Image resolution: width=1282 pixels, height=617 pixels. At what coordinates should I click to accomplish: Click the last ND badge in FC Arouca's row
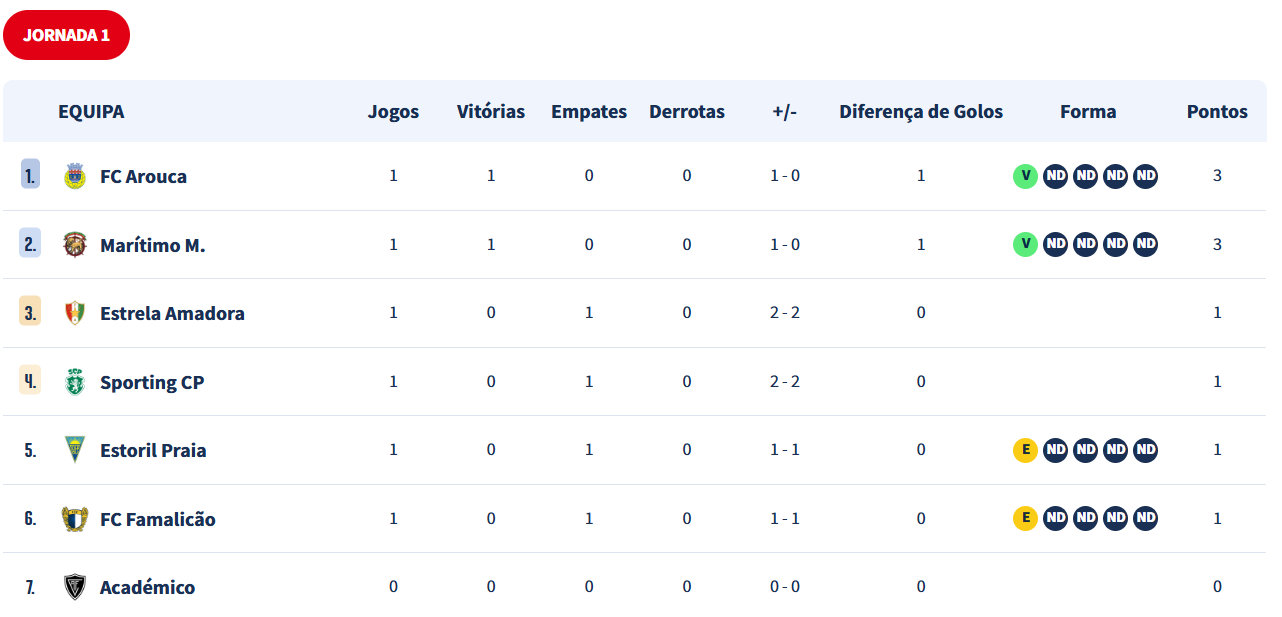(x=1146, y=176)
